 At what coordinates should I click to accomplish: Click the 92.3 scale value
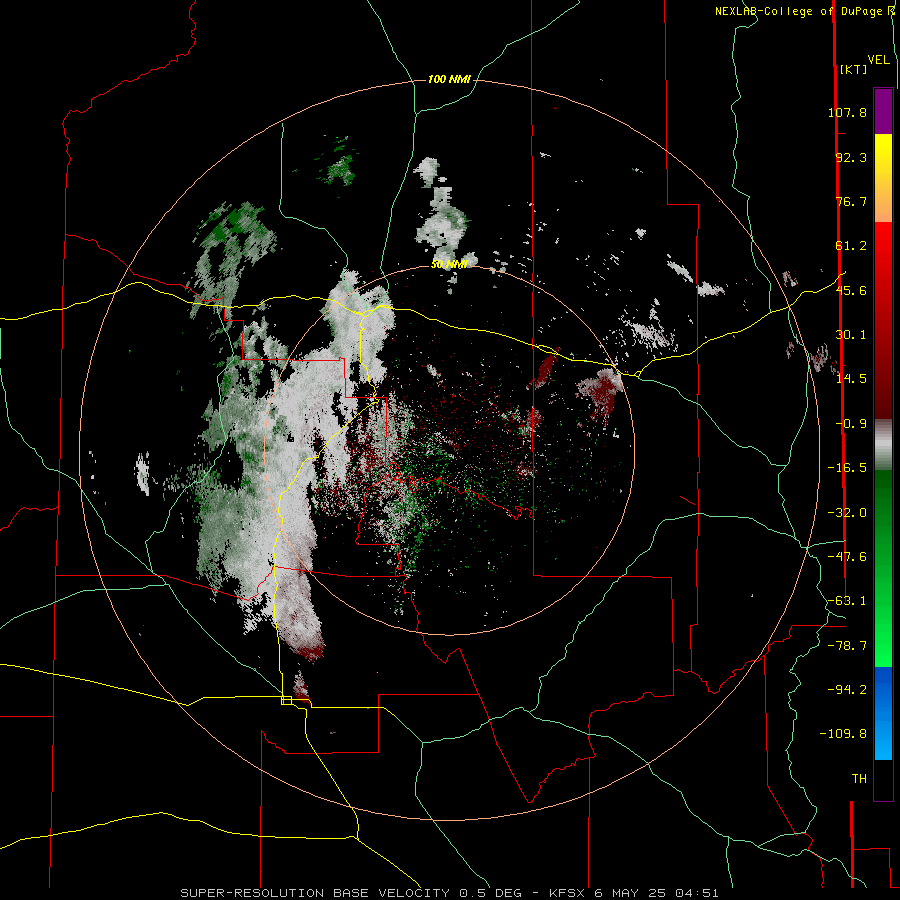851,157
